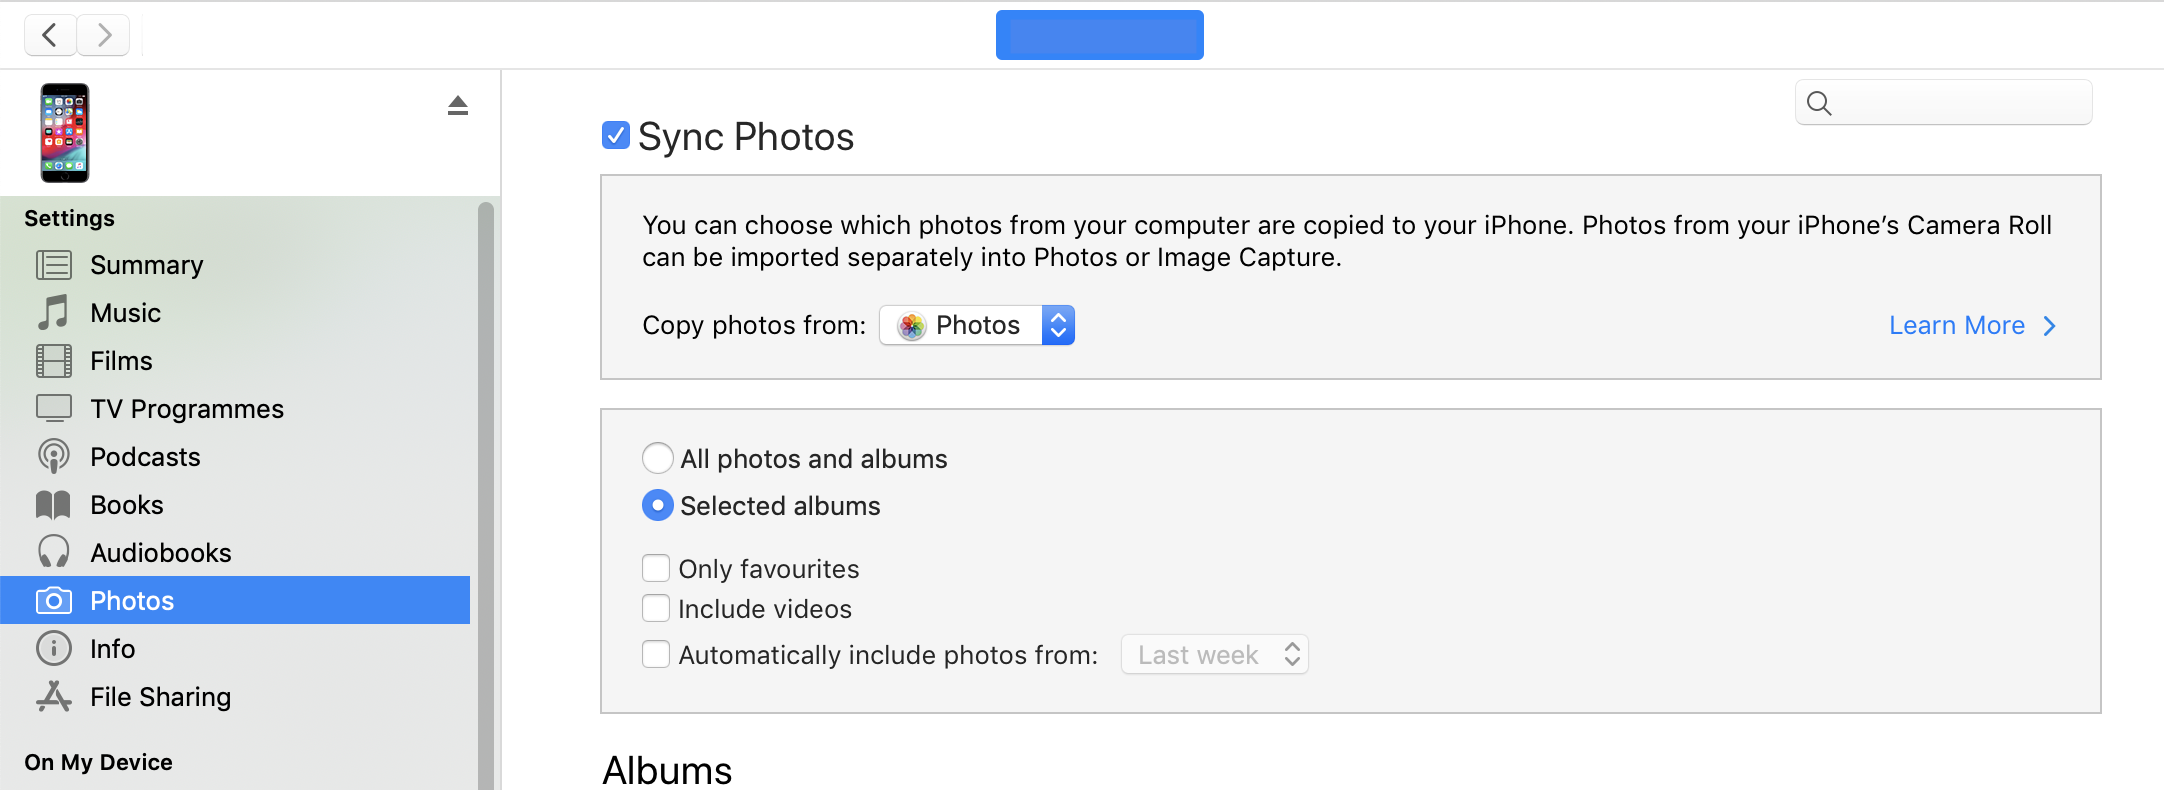The image size is (2164, 790).
Task: Click the eject device icon
Action: click(x=458, y=106)
